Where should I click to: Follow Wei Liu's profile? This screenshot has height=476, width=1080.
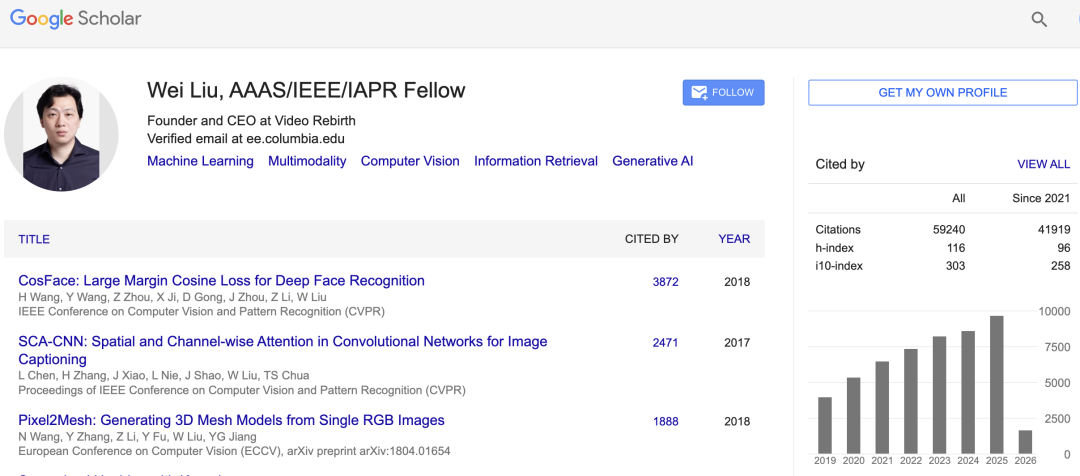(x=723, y=92)
